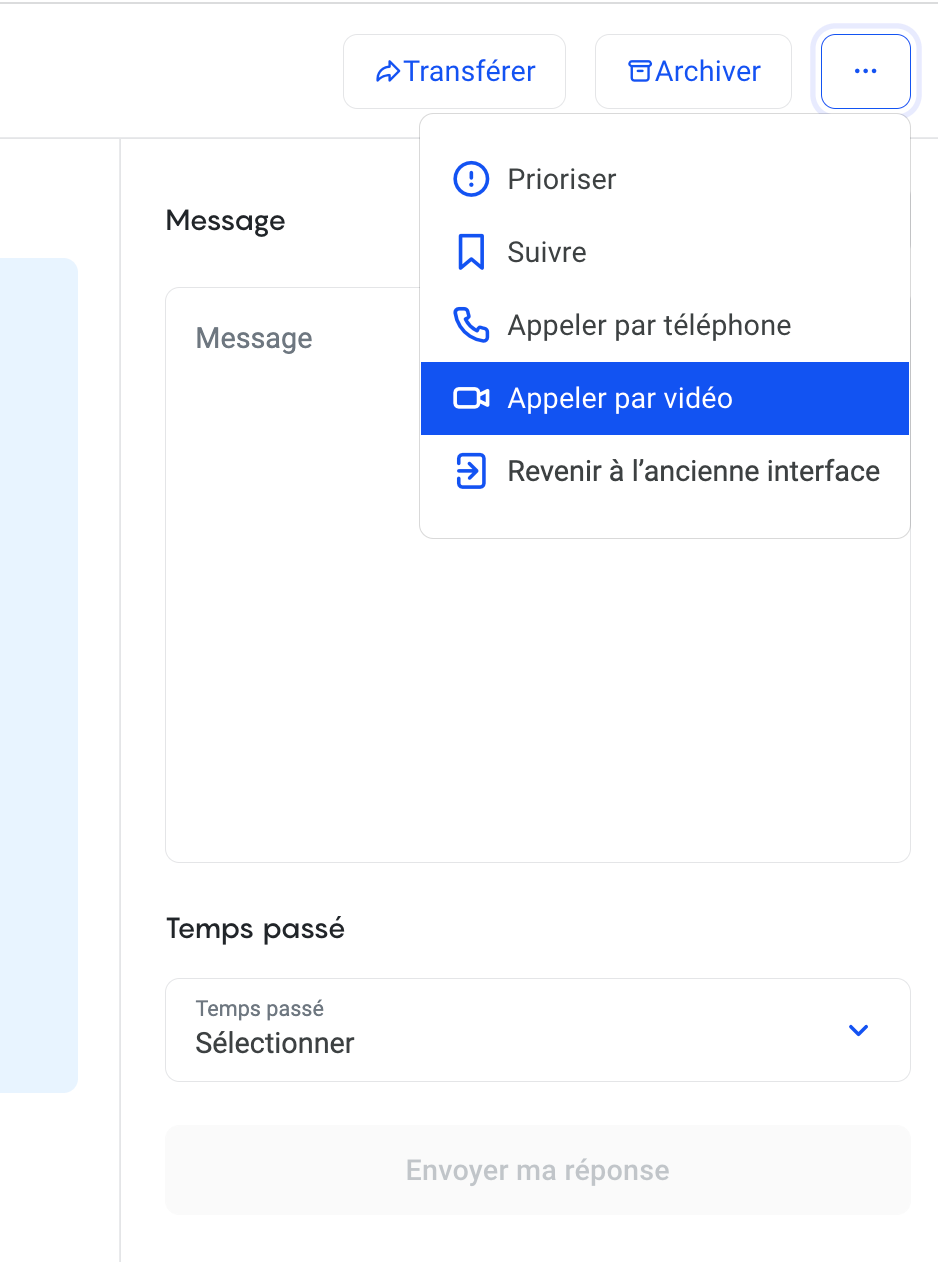
Task: Click the phone handset icon
Action: pyautogui.click(x=471, y=326)
